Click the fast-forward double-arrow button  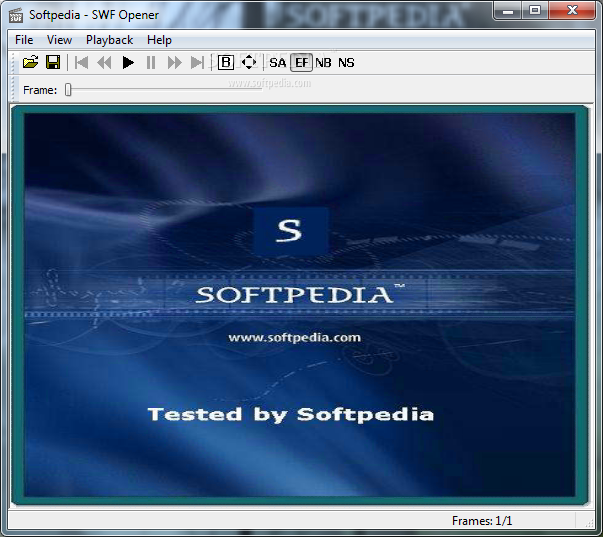174,62
